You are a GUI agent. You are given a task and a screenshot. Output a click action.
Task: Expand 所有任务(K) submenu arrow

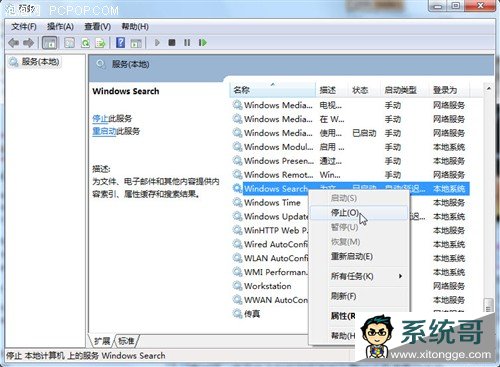[x=400, y=276]
